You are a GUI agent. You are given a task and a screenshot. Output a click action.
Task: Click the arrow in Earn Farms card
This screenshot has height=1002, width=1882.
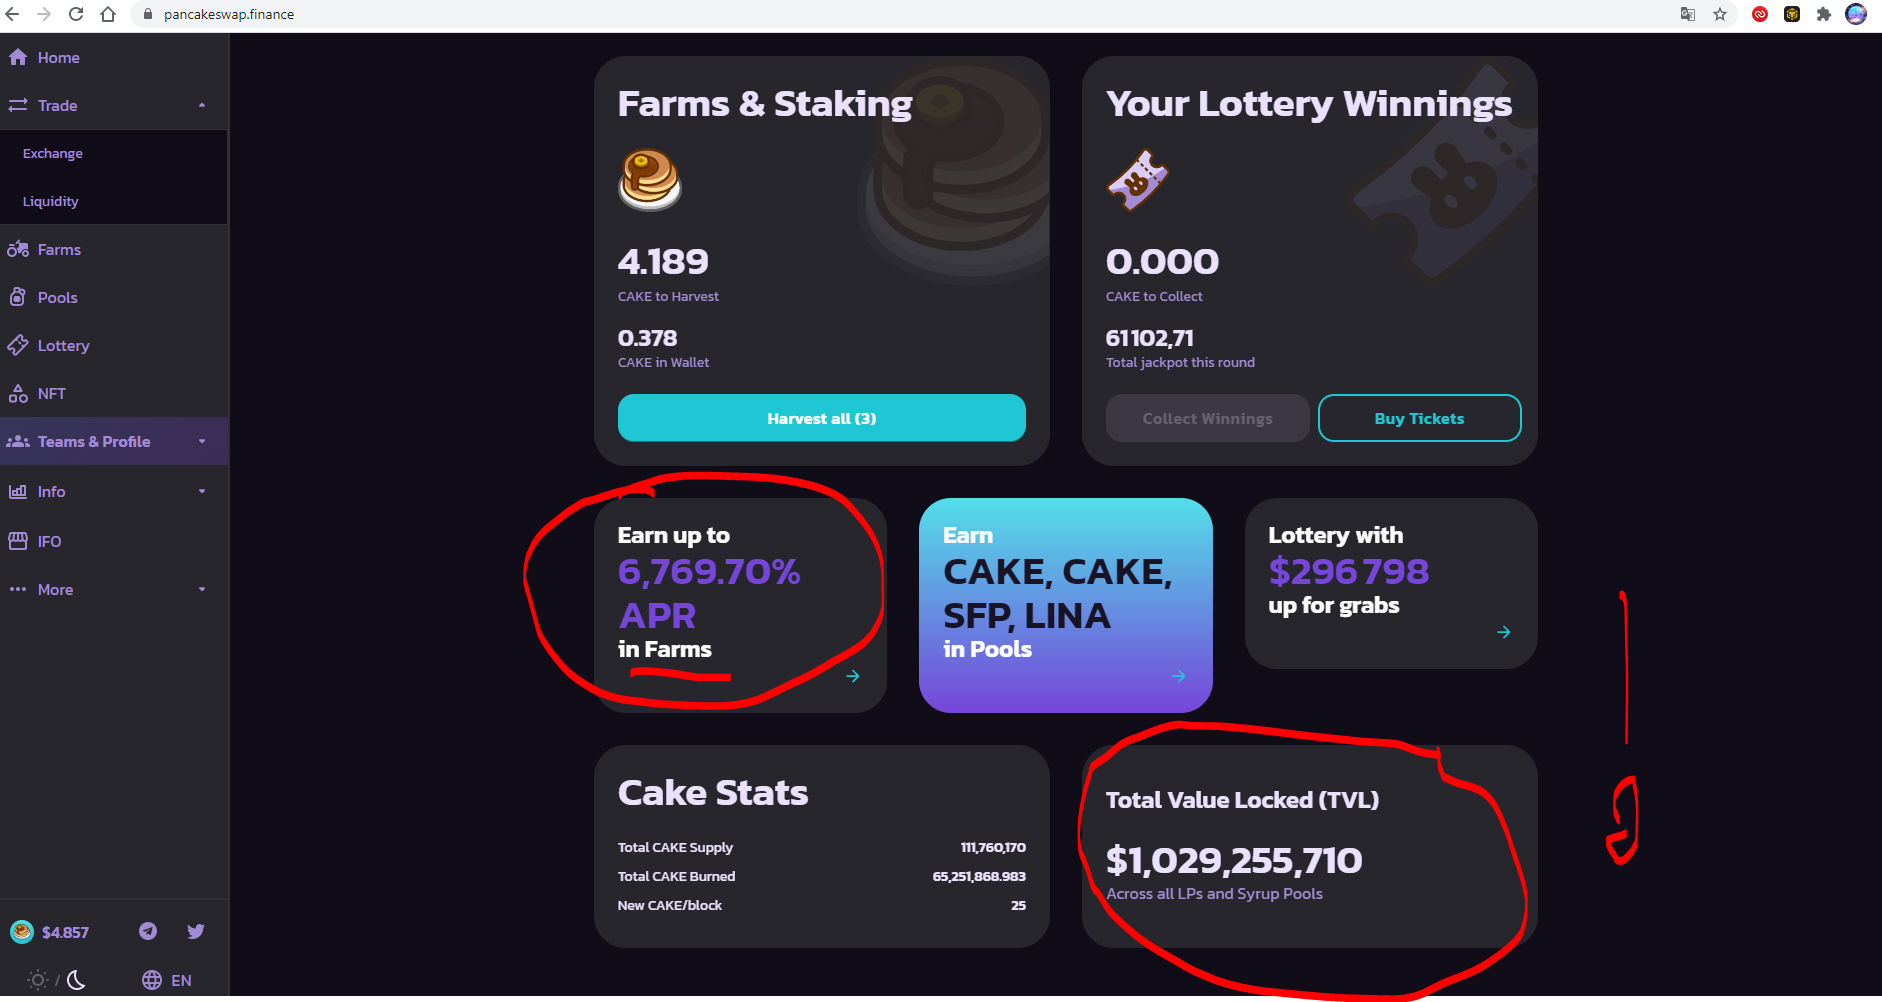853,676
